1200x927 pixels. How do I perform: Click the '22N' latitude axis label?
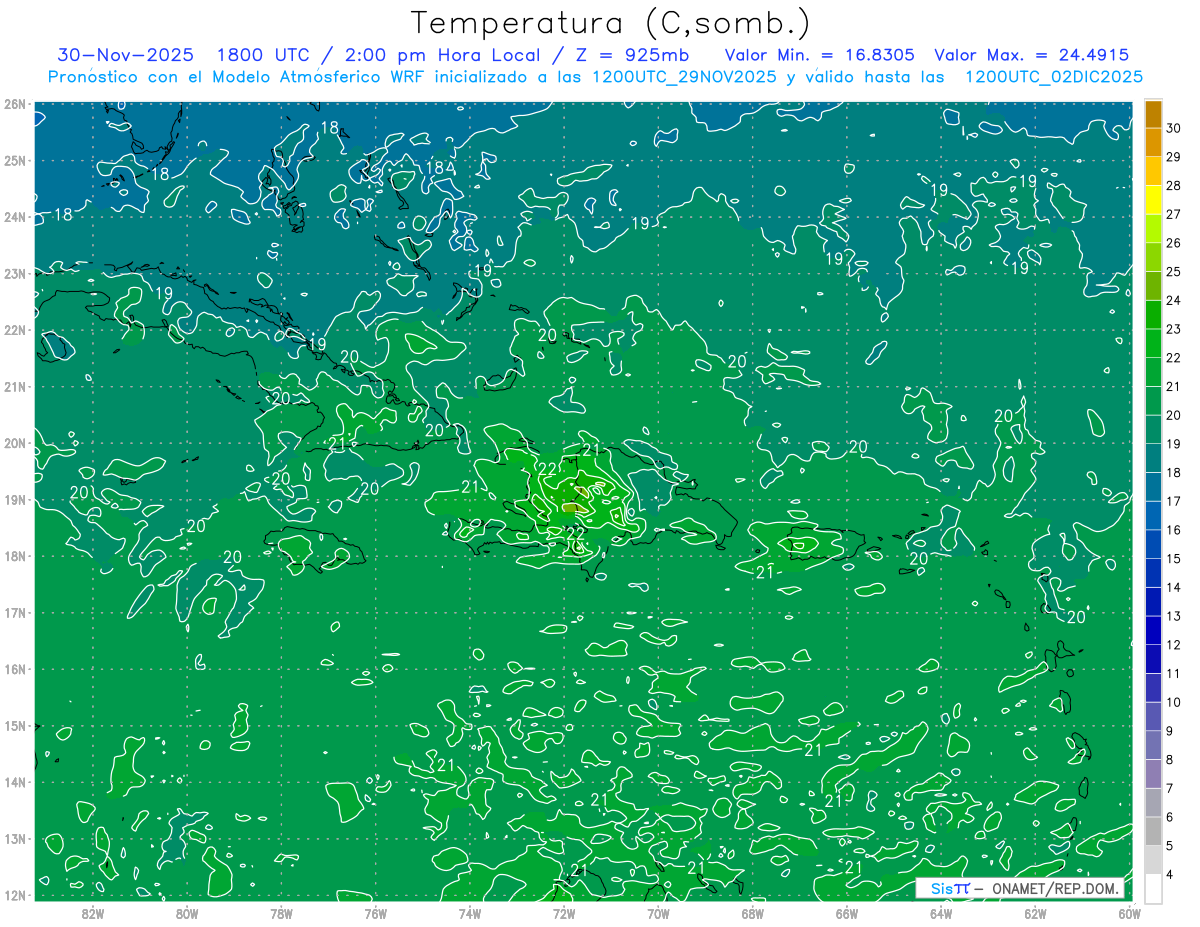tap(14, 330)
